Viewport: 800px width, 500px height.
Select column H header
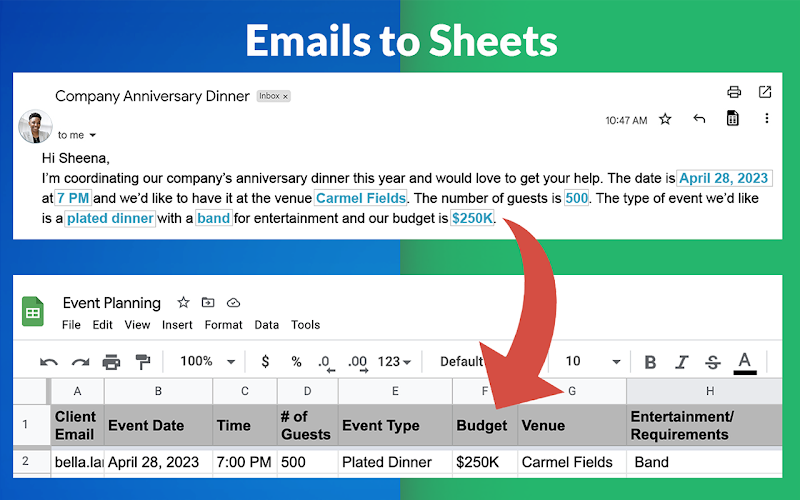pyautogui.click(x=704, y=391)
